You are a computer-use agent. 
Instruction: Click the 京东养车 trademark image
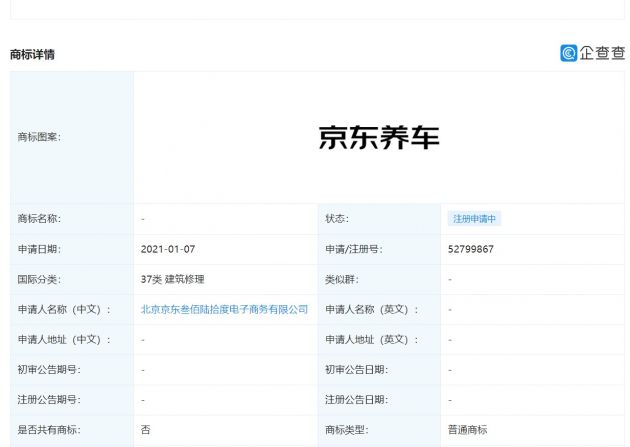pyautogui.click(x=379, y=137)
